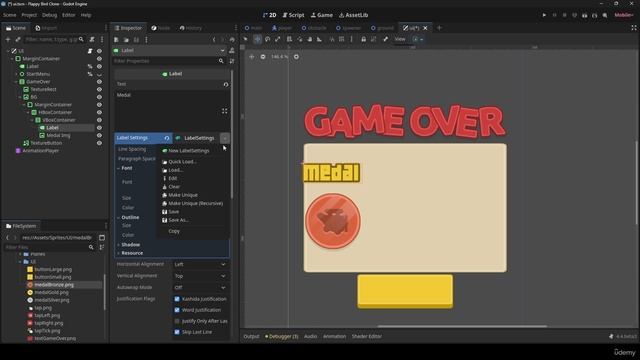
Task: Toggle visibility of the StartMenu node
Action: coord(99,74)
